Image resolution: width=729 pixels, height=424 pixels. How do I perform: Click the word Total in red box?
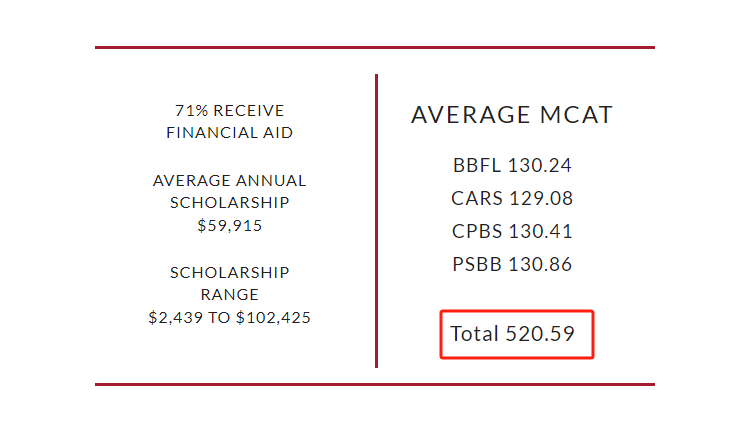pyautogui.click(x=474, y=334)
